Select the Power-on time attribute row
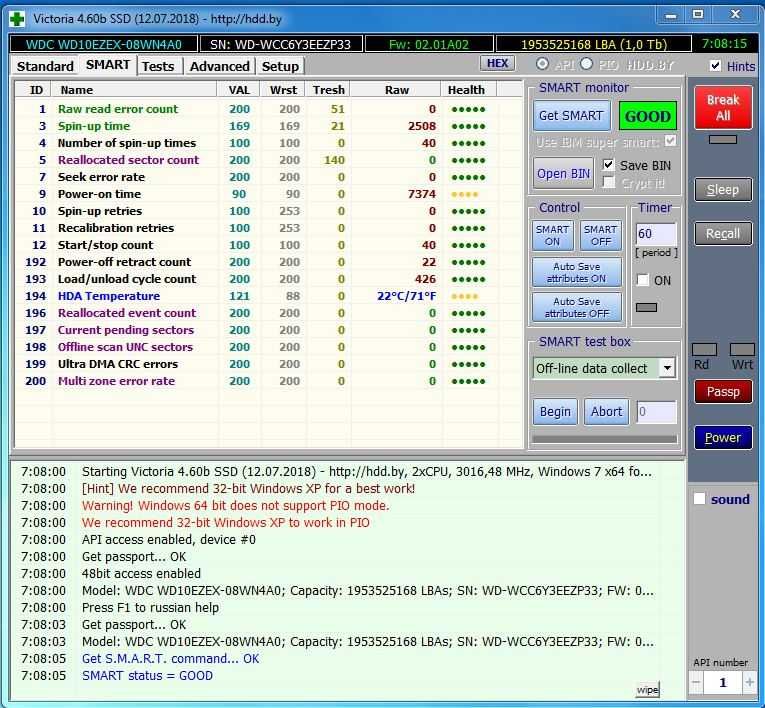This screenshot has height=708, width=765. [268, 194]
